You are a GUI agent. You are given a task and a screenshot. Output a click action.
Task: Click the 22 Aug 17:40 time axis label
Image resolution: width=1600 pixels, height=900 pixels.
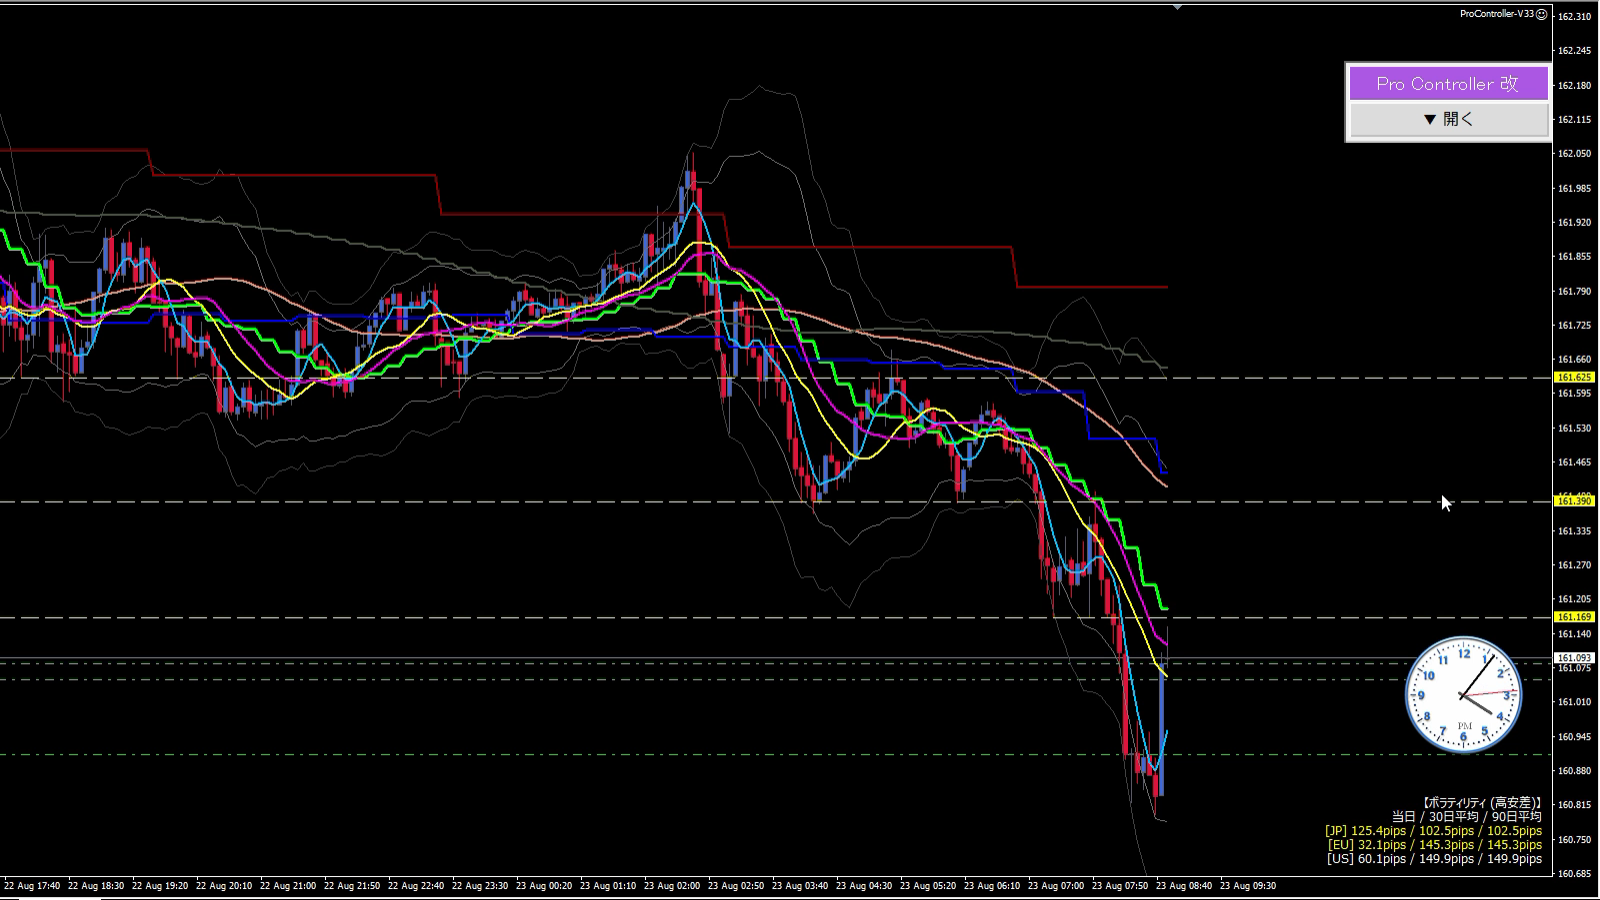[32, 886]
